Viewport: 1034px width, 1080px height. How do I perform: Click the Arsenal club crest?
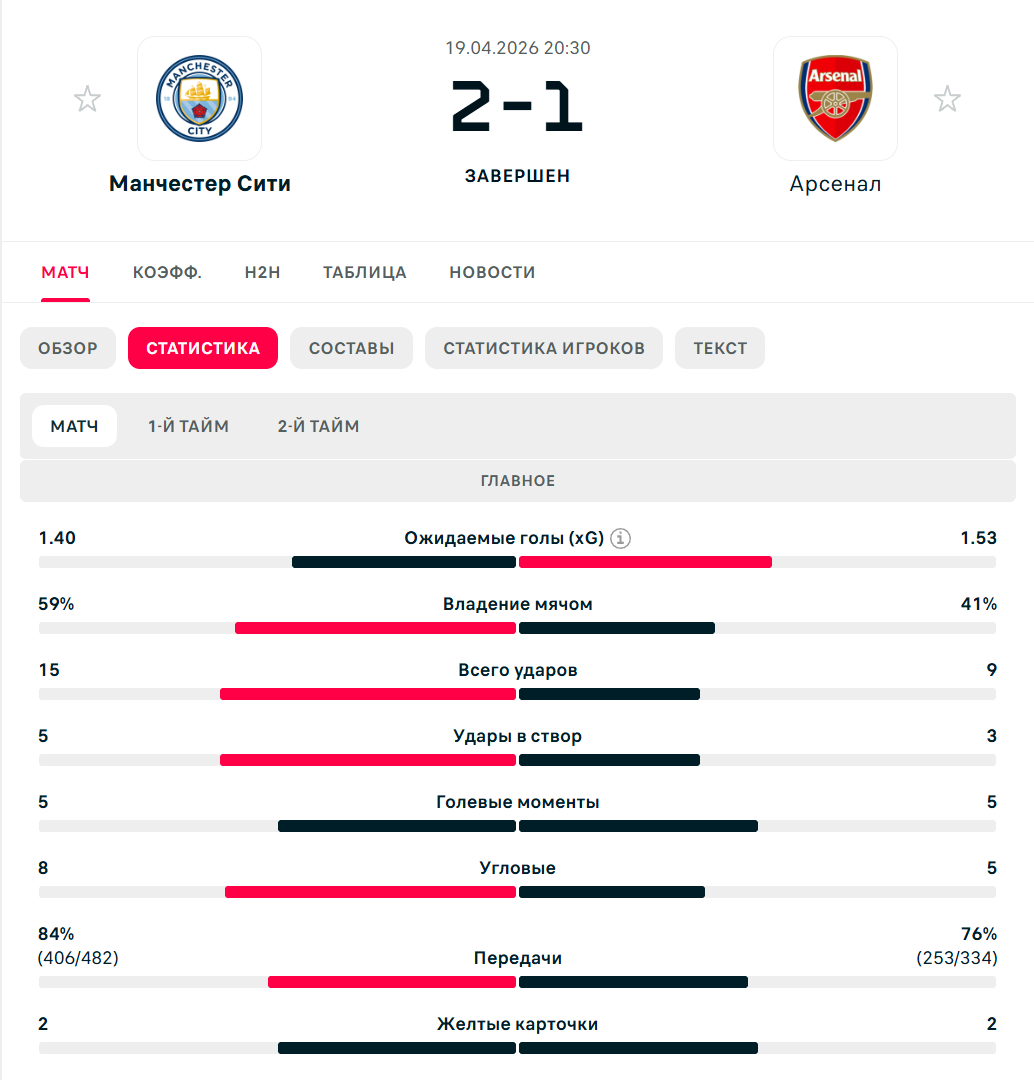[x=835, y=99]
